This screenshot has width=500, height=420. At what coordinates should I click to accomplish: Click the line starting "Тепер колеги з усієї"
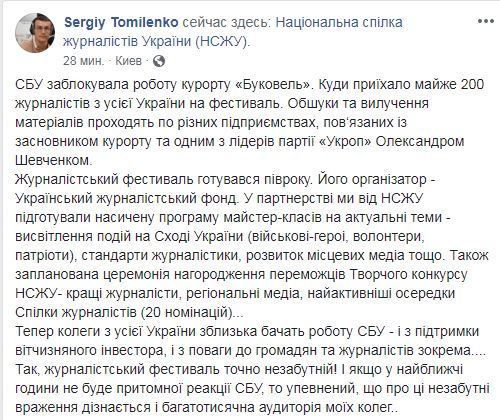247,331
